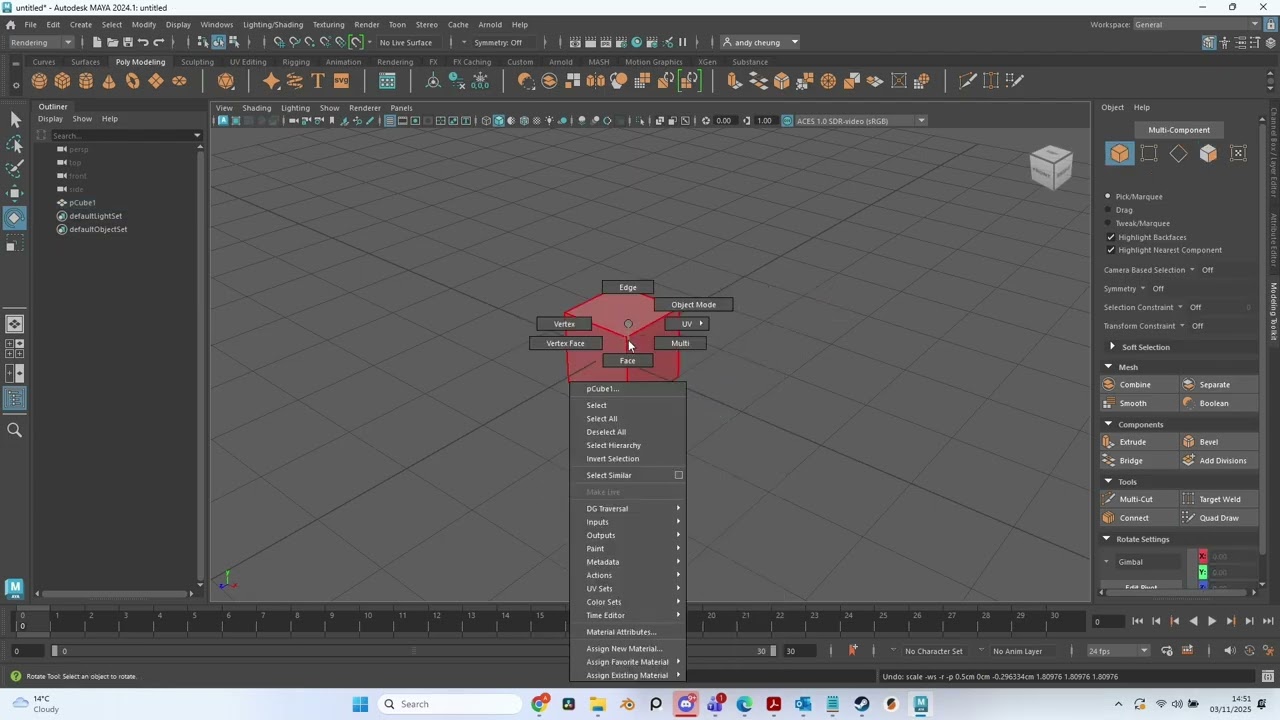The width and height of the screenshot is (1280, 720).
Task: Click the SVG import shelf icon
Action: click(x=341, y=81)
